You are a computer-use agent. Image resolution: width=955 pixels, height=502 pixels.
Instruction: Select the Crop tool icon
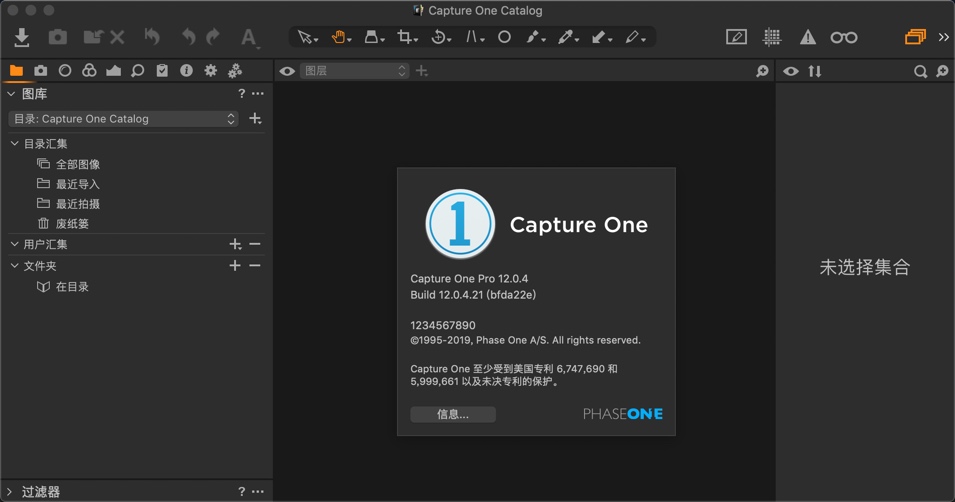coord(407,38)
